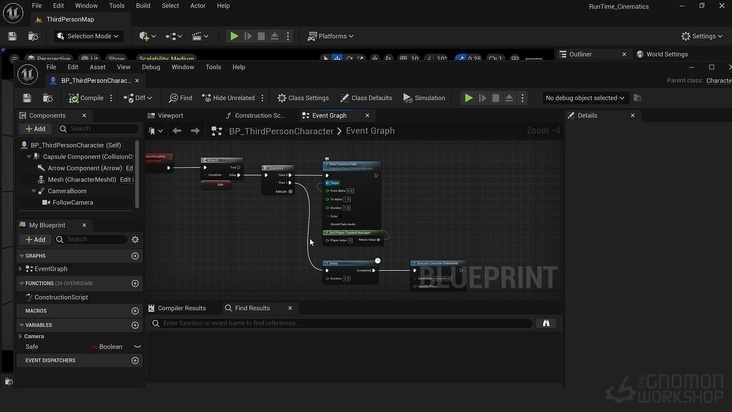Image resolution: width=732 pixels, height=412 pixels.
Task: Add a new event dispatcher
Action: pyautogui.click(x=135, y=360)
